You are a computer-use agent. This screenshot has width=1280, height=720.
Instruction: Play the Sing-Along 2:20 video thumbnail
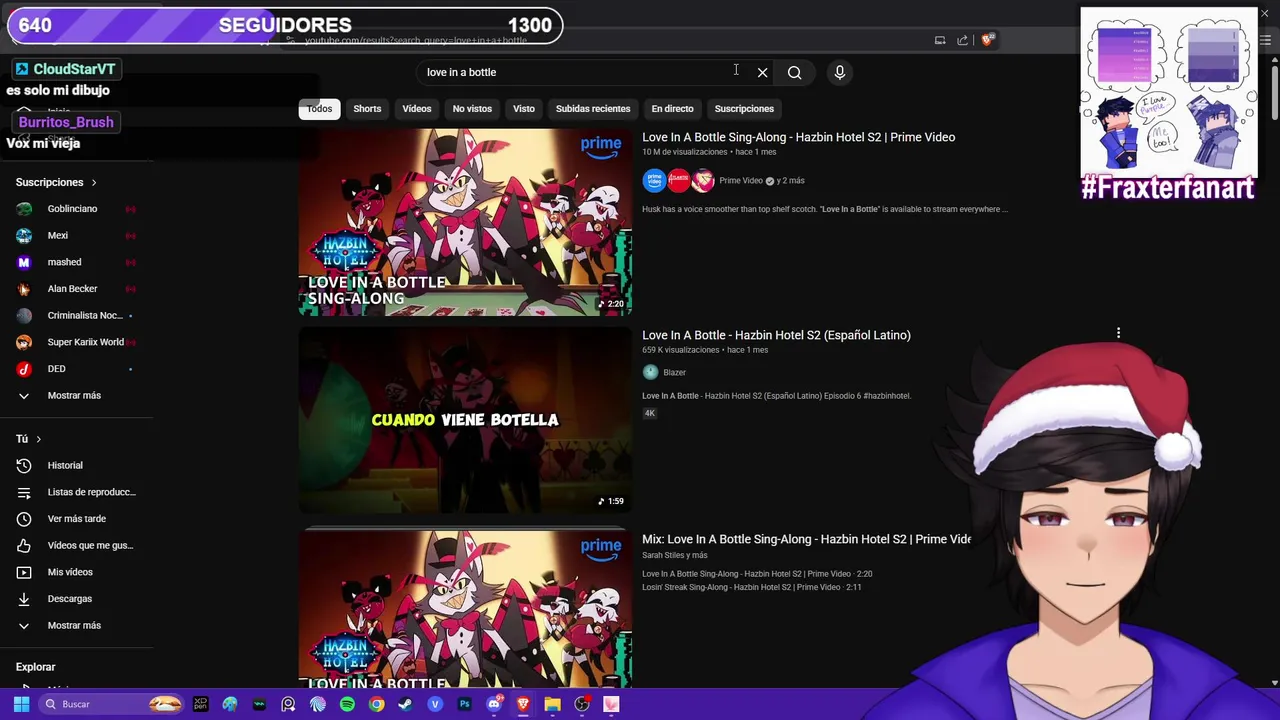465,222
